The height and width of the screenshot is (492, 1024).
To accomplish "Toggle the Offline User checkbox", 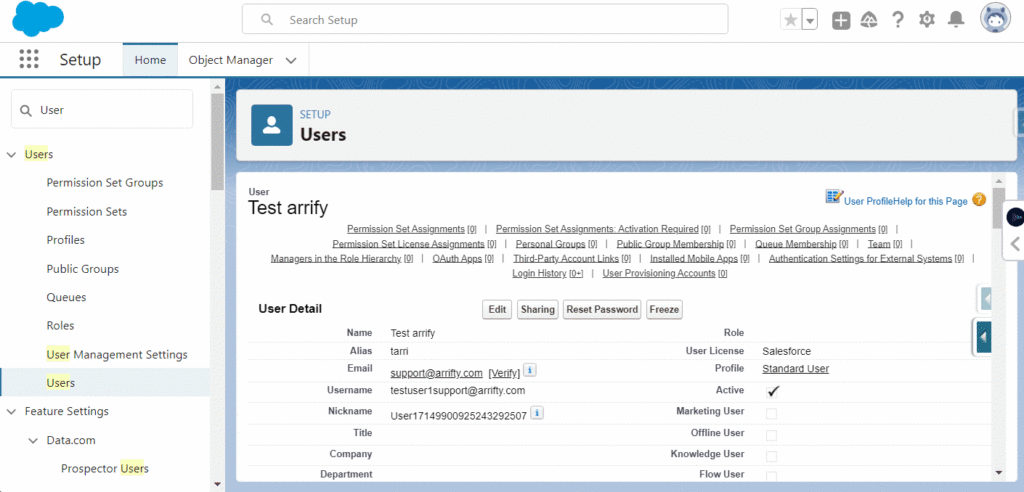I will 771,434.
